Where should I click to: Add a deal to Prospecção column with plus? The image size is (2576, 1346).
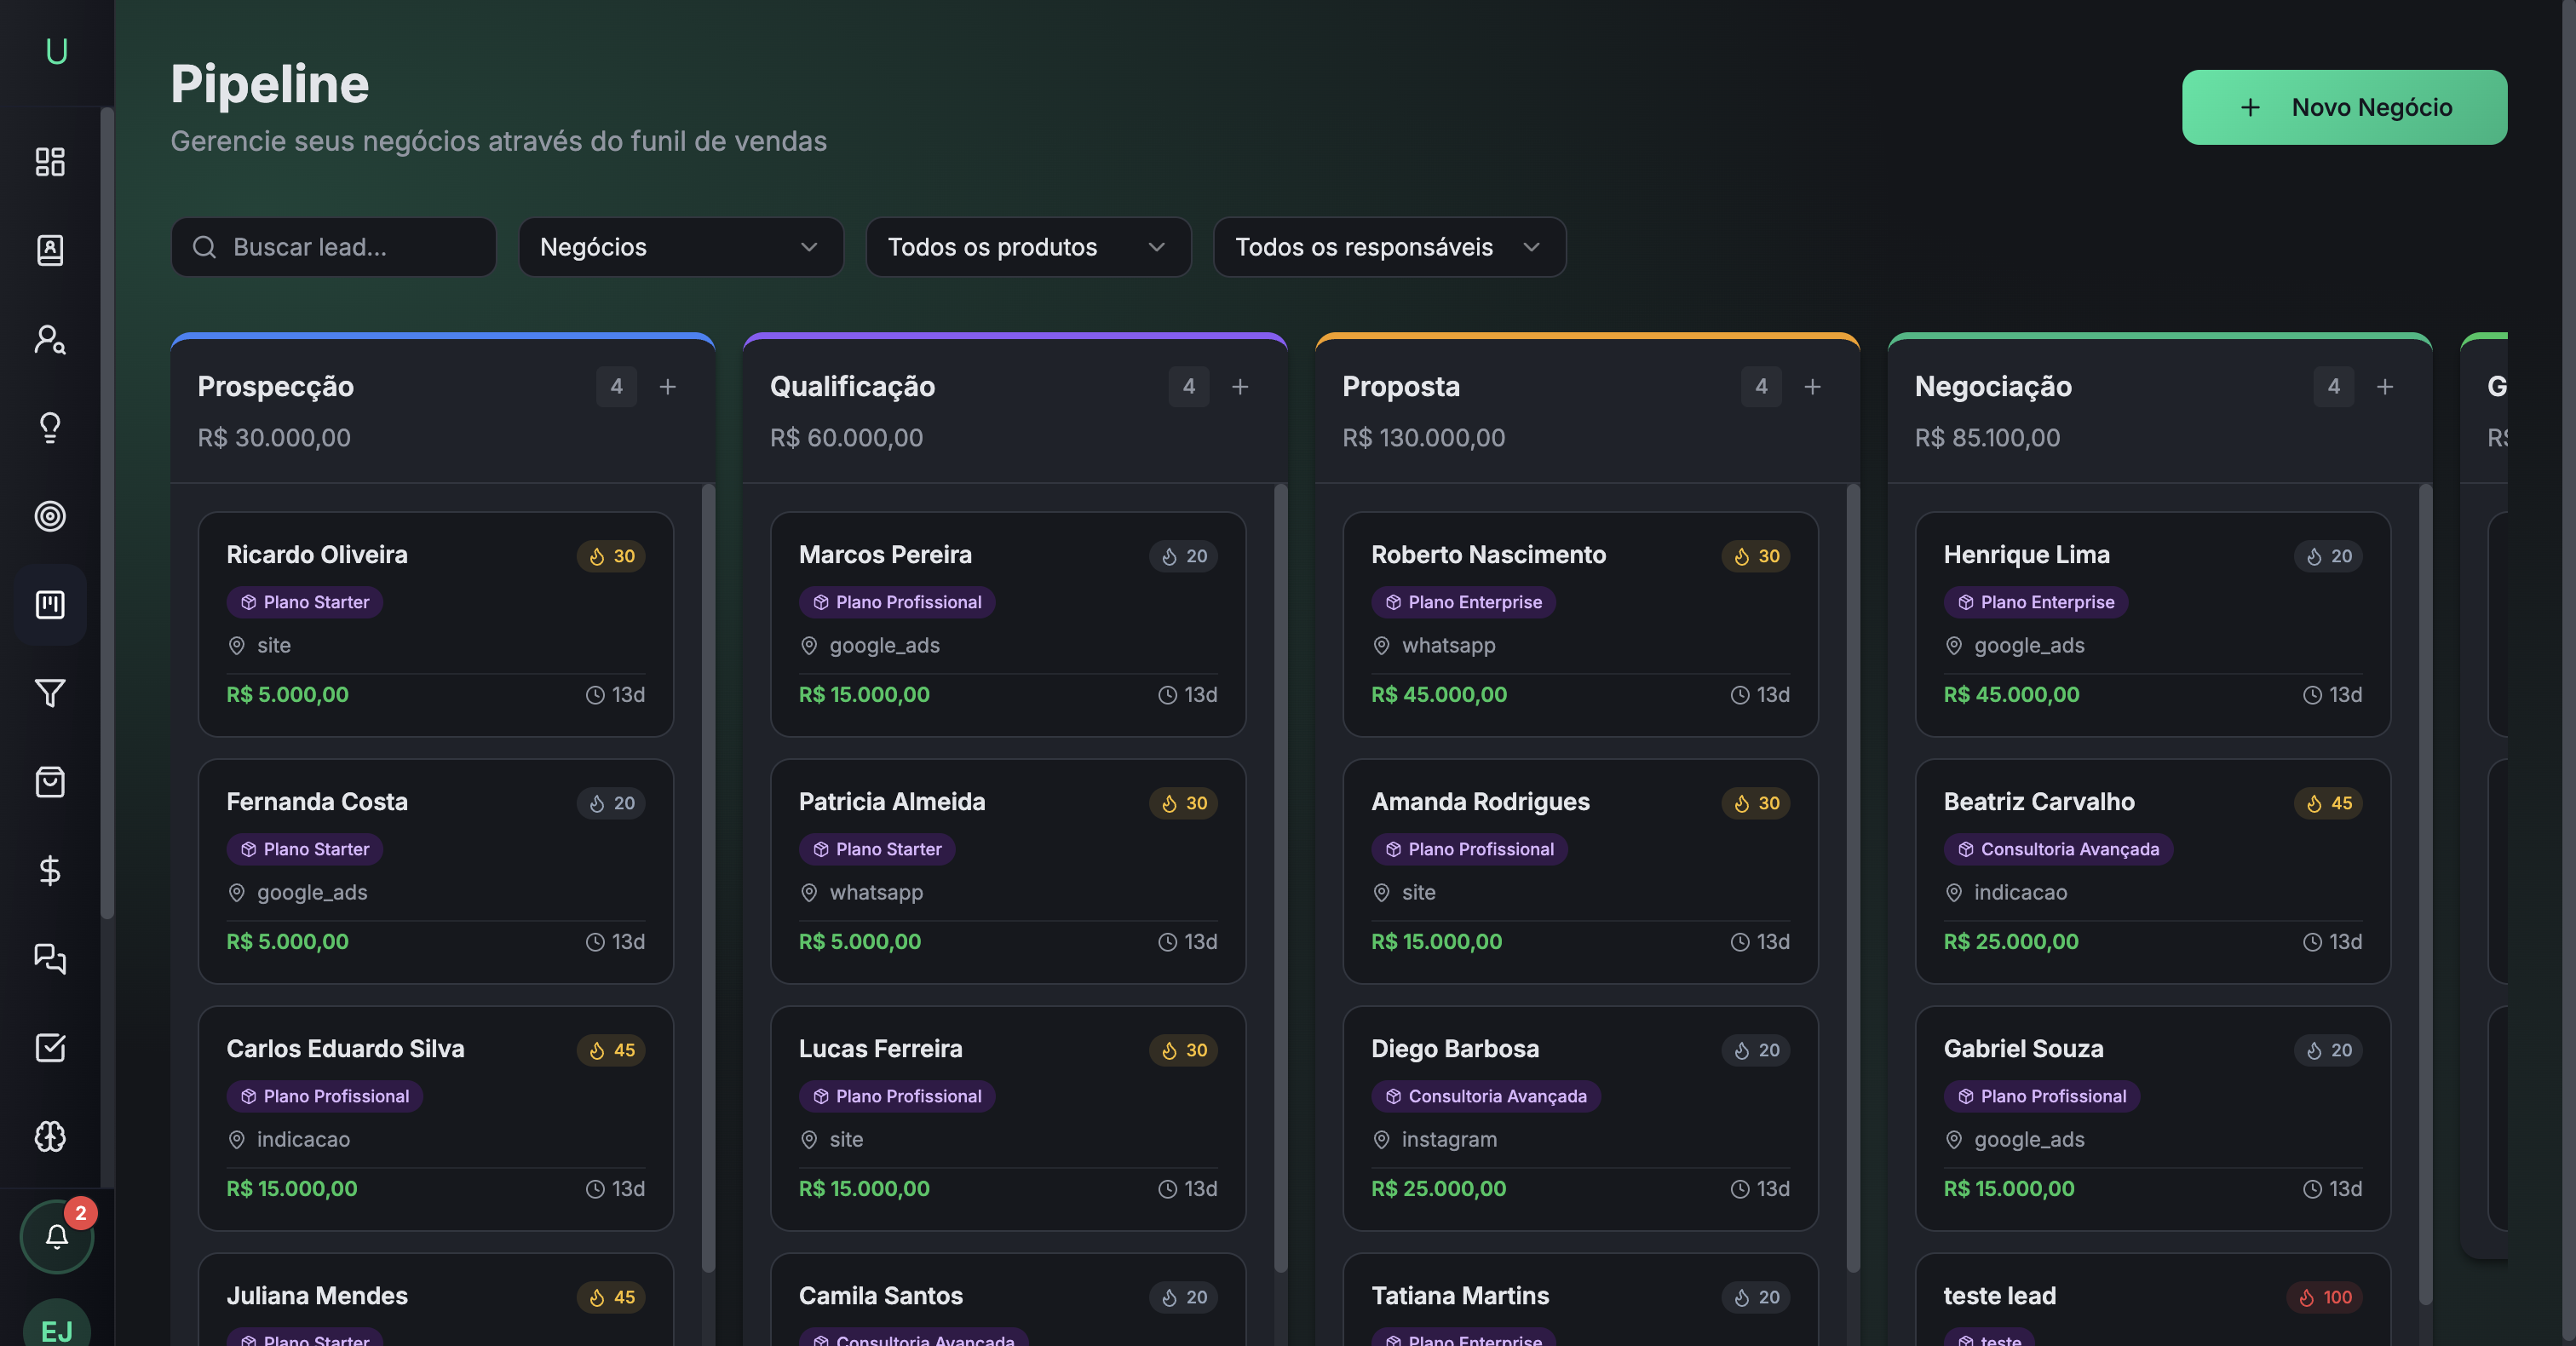click(x=667, y=387)
